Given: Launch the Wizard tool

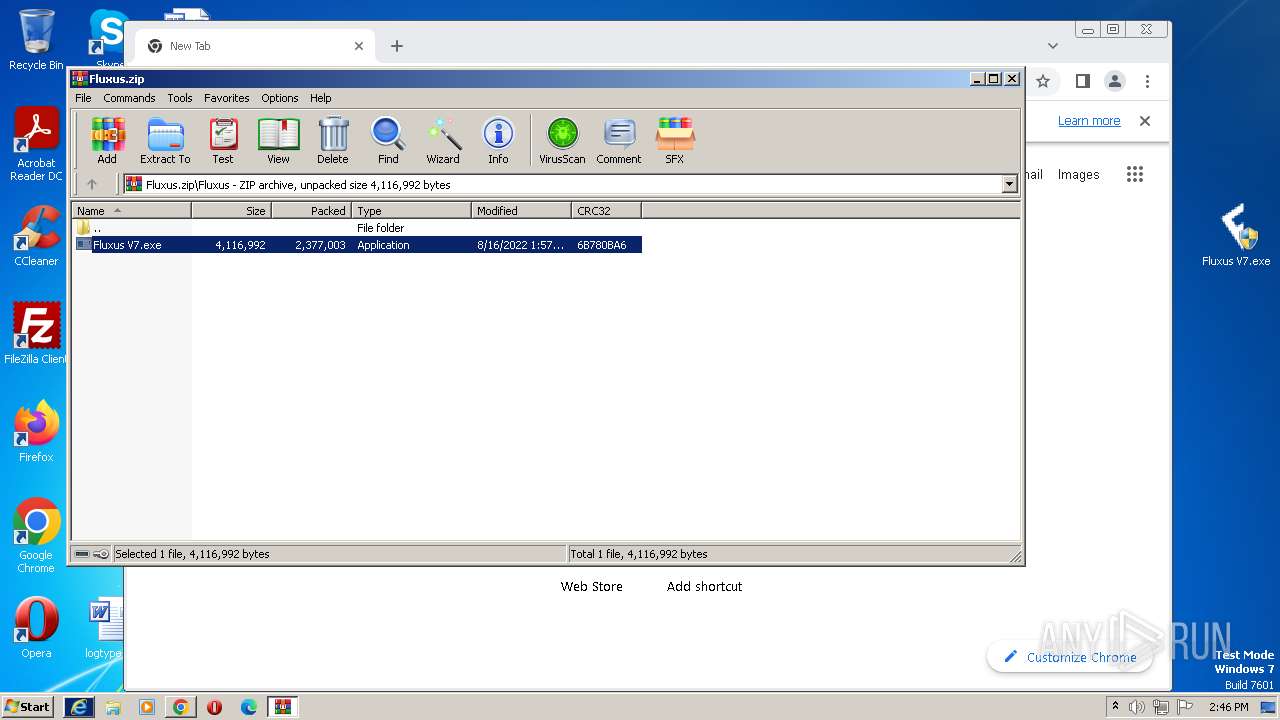Looking at the screenshot, I should pyautogui.click(x=443, y=141).
